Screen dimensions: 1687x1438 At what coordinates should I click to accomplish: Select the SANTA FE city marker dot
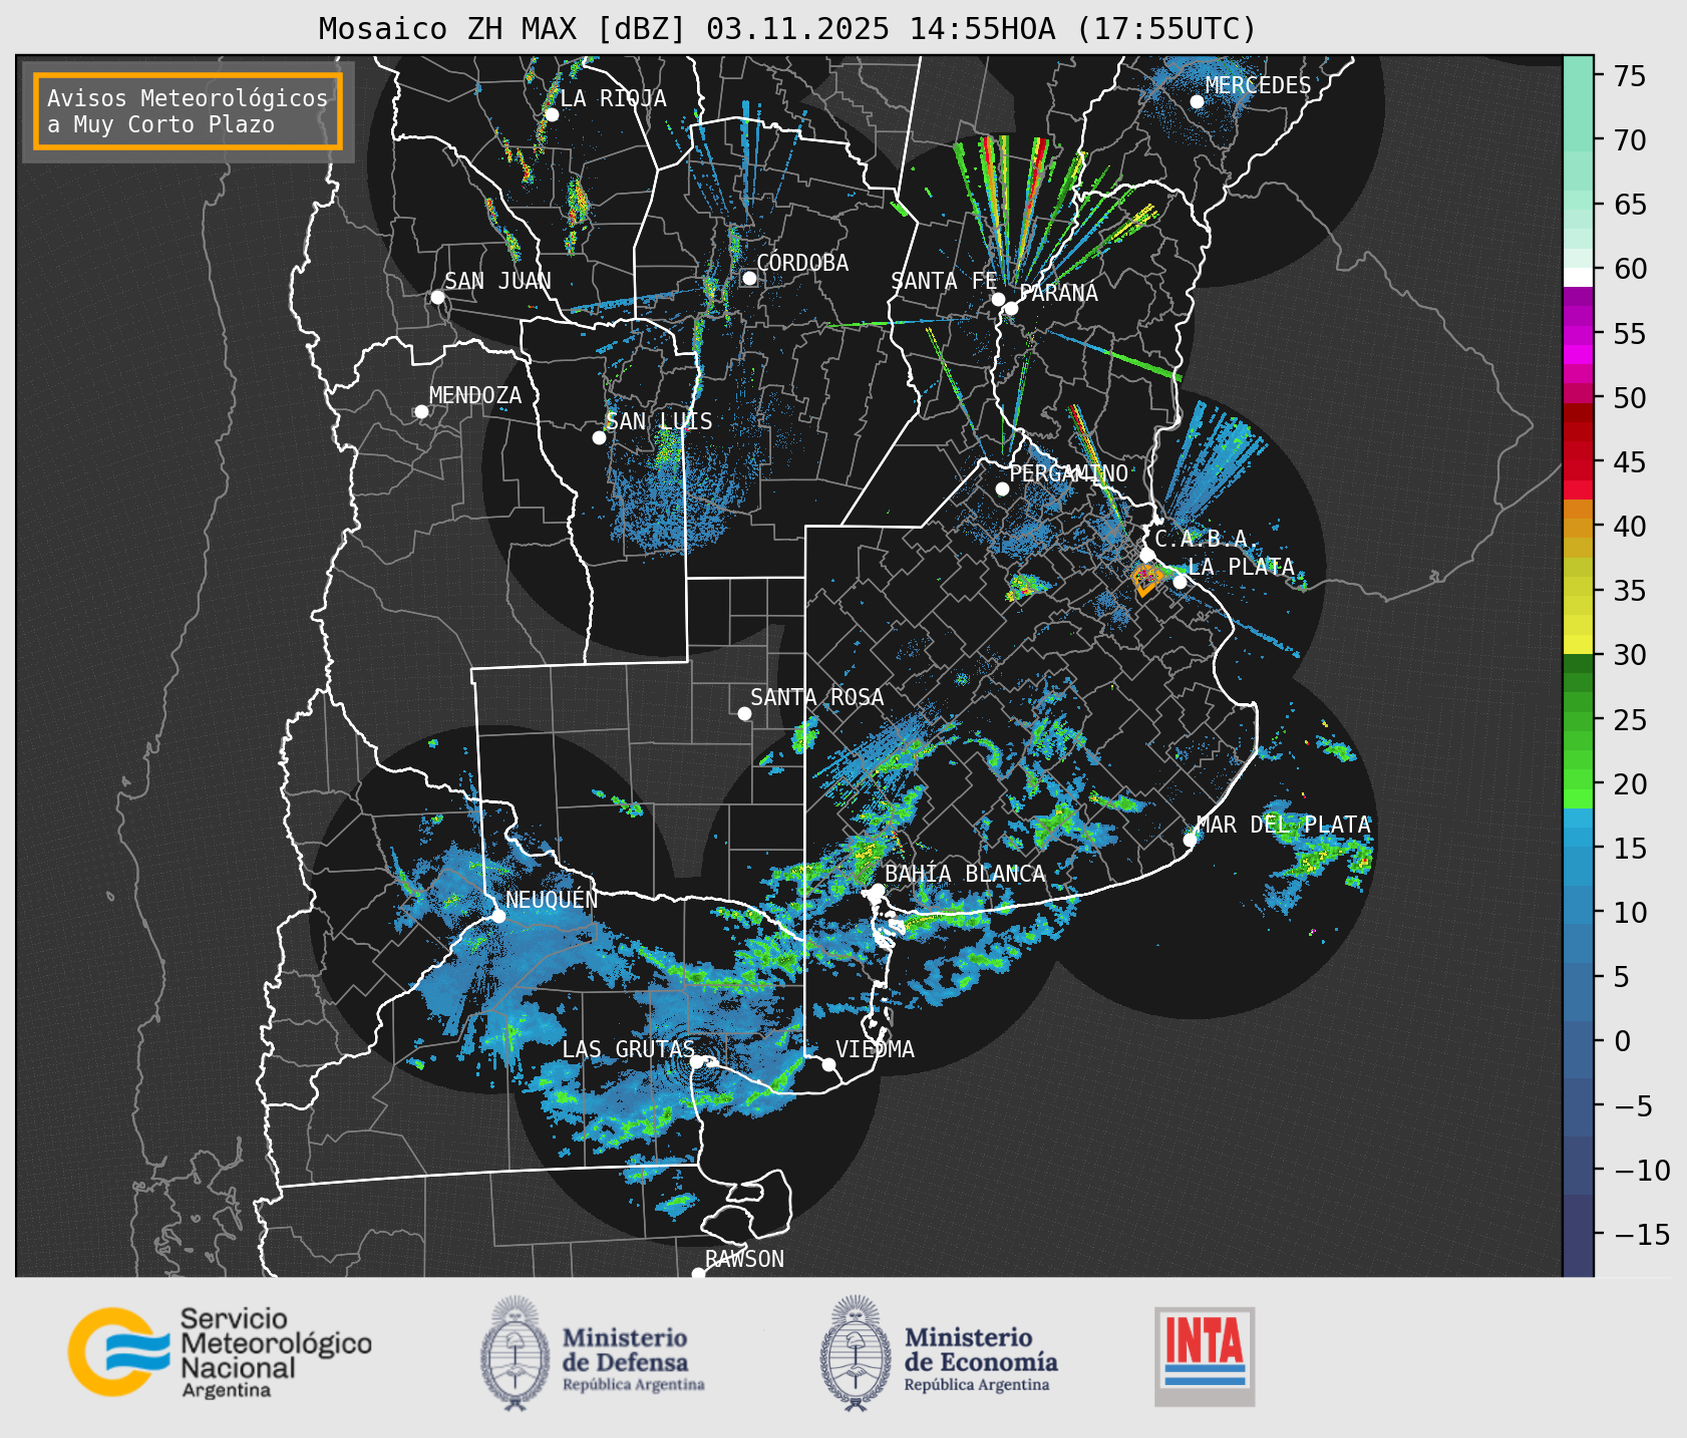998,299
